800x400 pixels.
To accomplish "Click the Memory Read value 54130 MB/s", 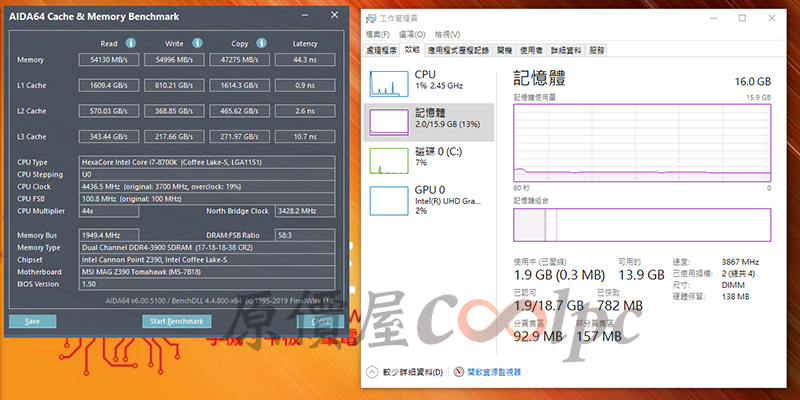I will click(x=108, y=60).
